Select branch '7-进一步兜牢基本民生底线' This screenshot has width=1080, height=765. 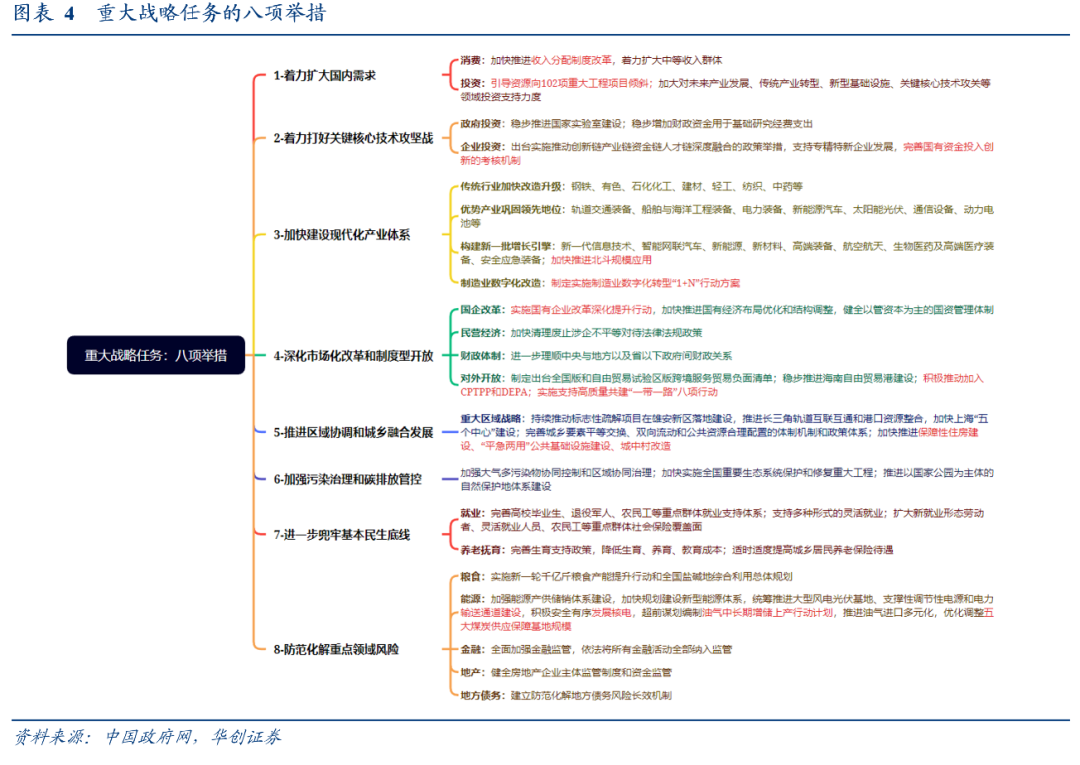pos(342,535)
